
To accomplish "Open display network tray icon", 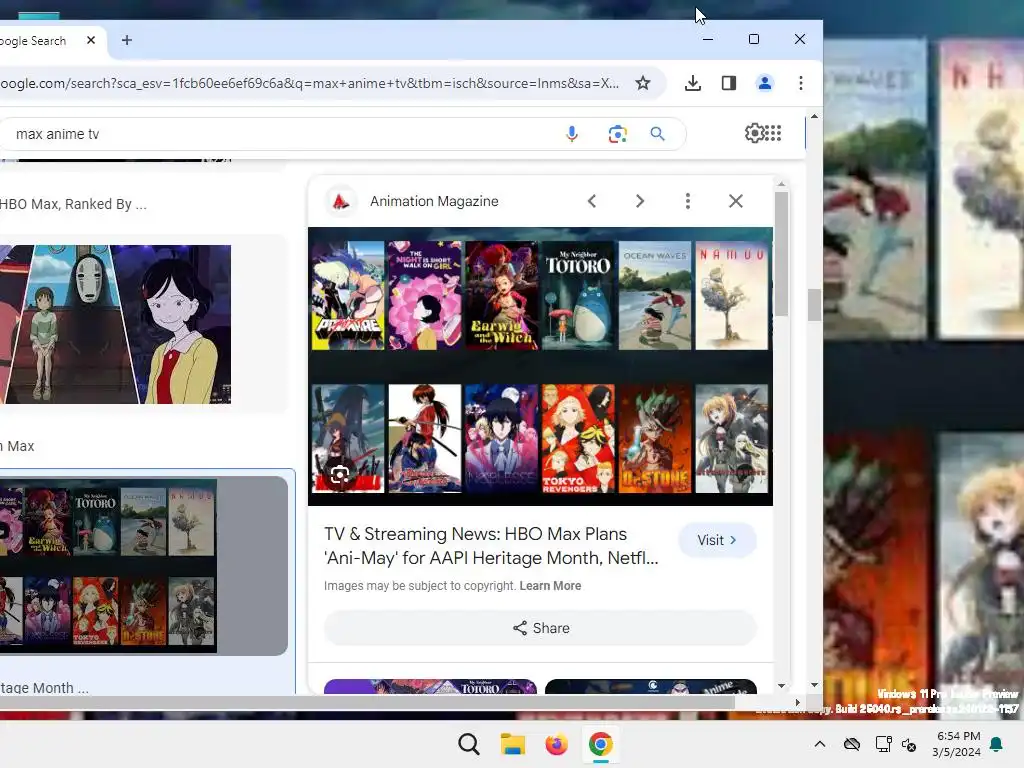I will (x=884, y=744).
